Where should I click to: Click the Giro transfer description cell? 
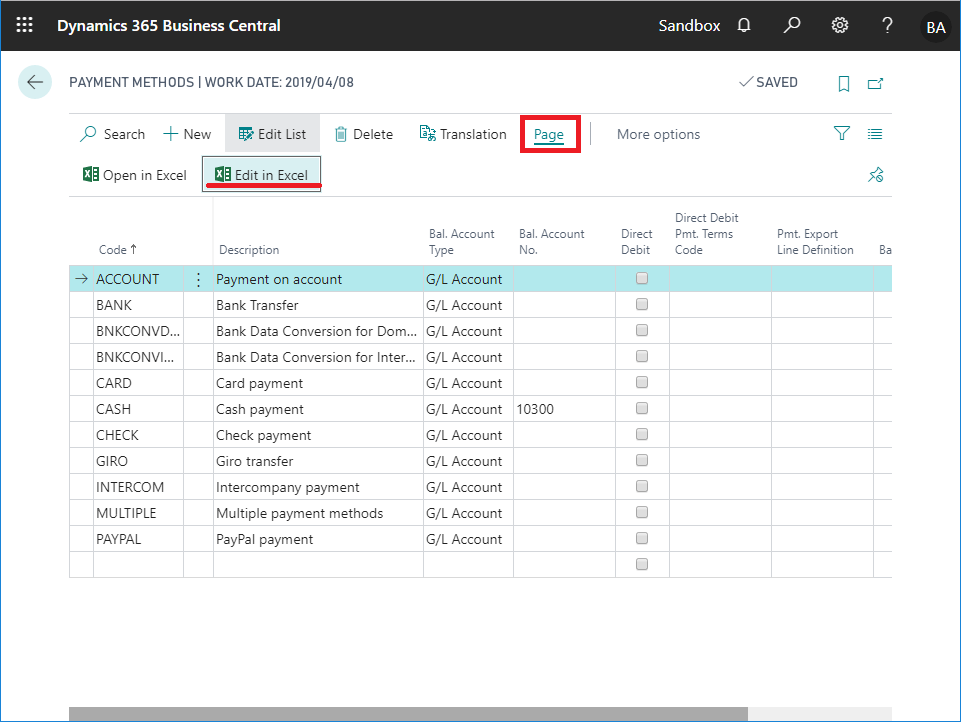tap(318, 461)
